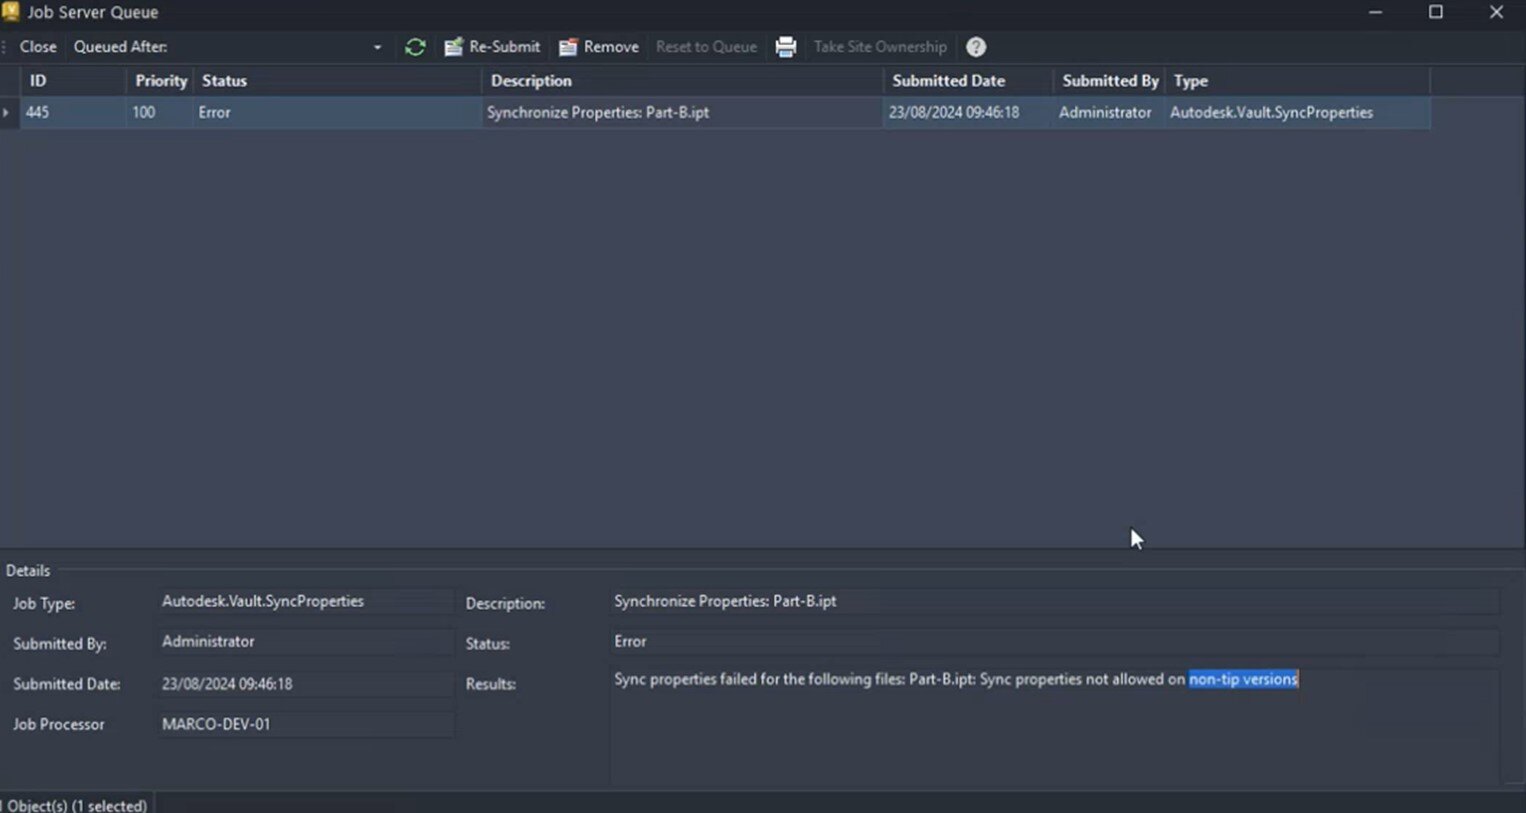Open help via question mark icon

[976, 47]
